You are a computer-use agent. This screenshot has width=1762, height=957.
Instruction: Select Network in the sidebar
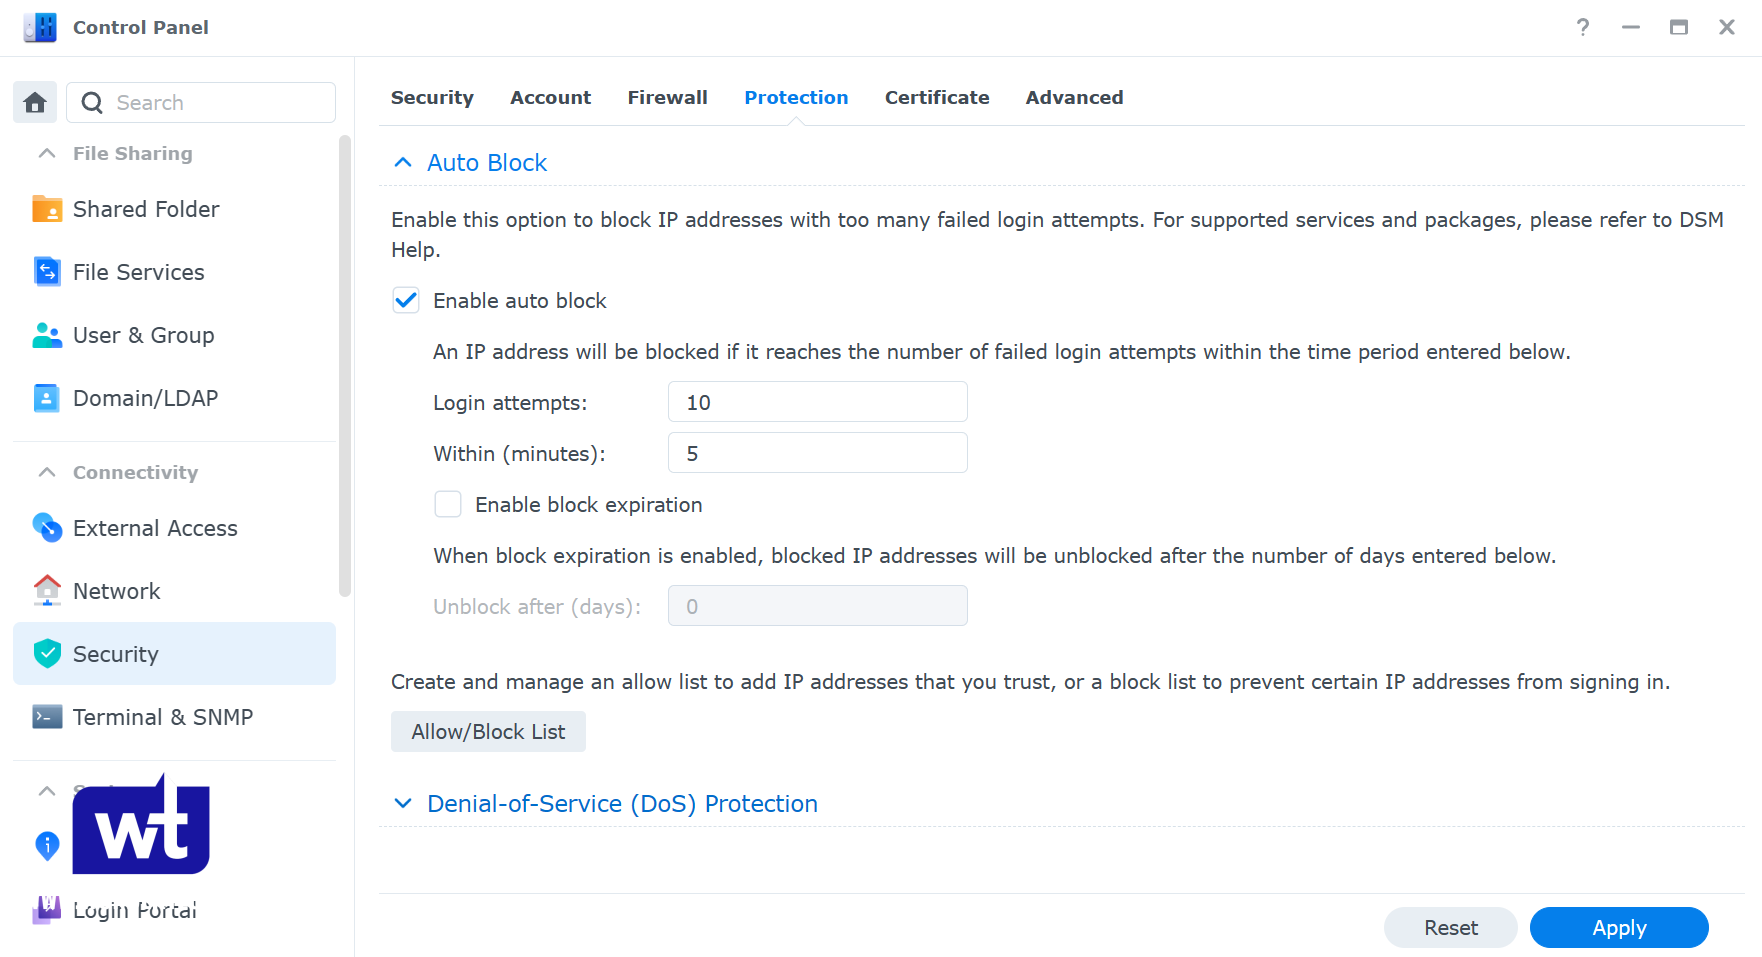[x=116, y=590]
